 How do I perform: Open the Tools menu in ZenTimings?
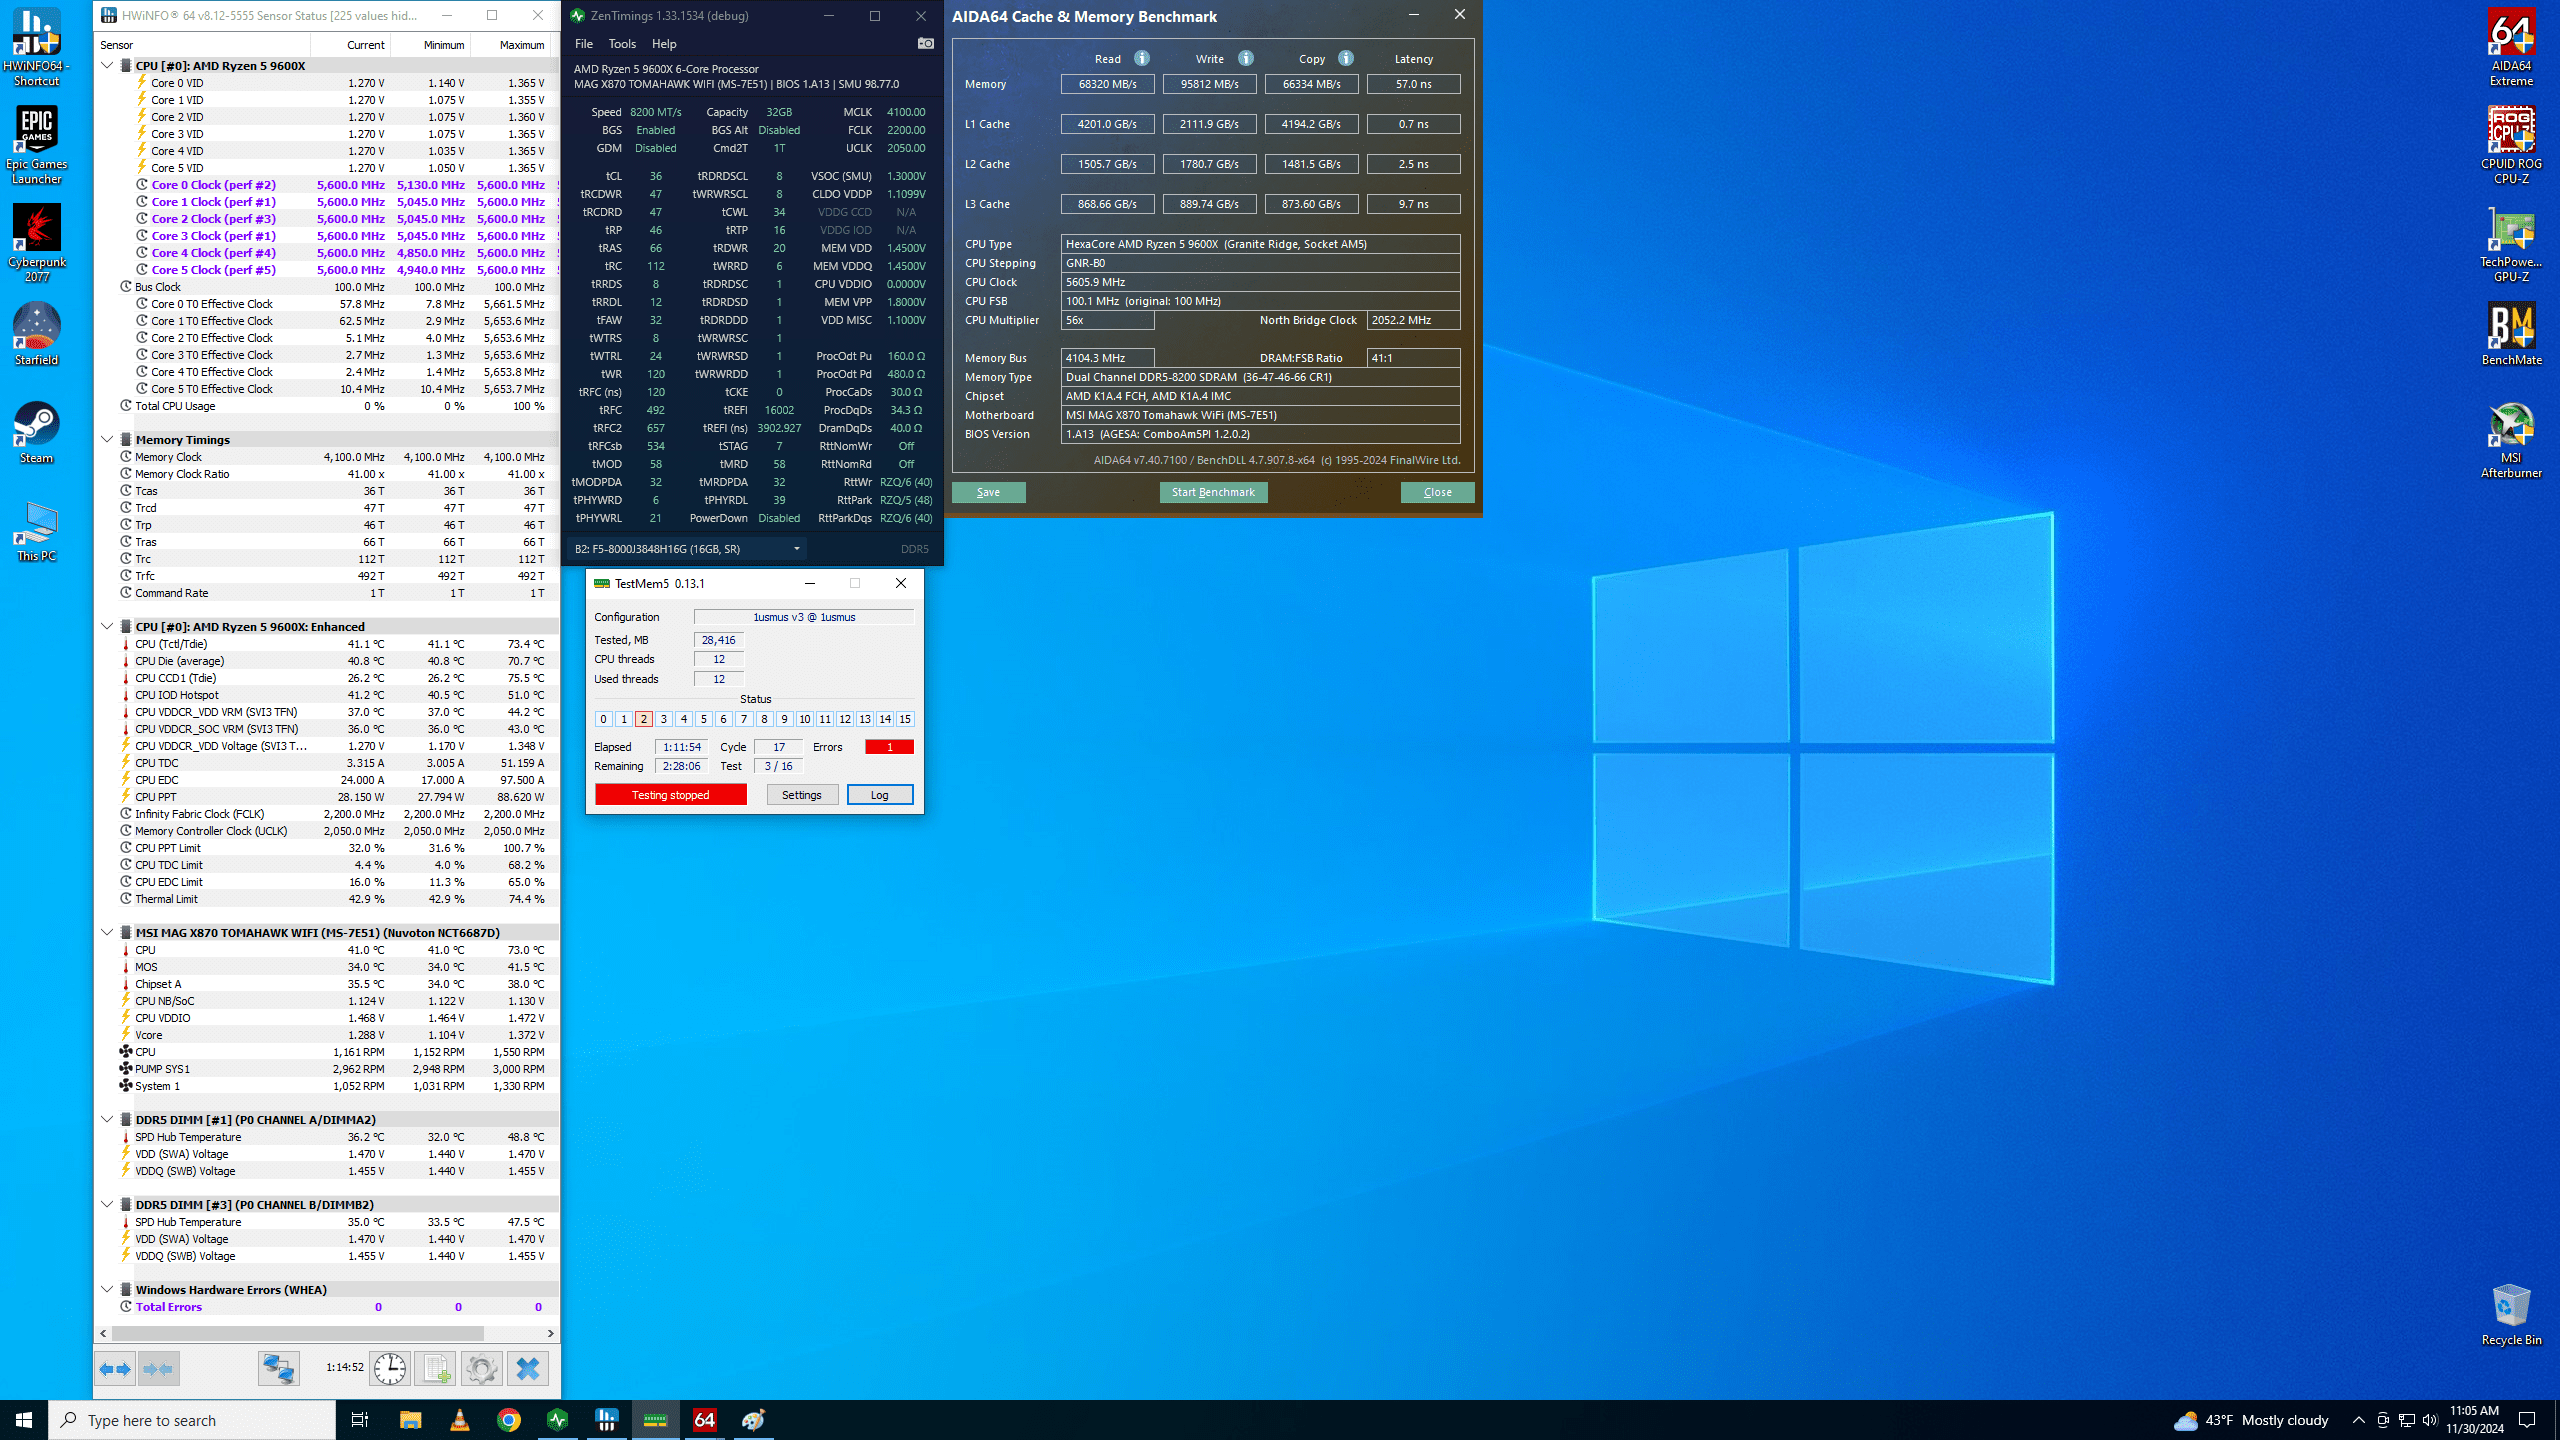[x=621, y=44]
